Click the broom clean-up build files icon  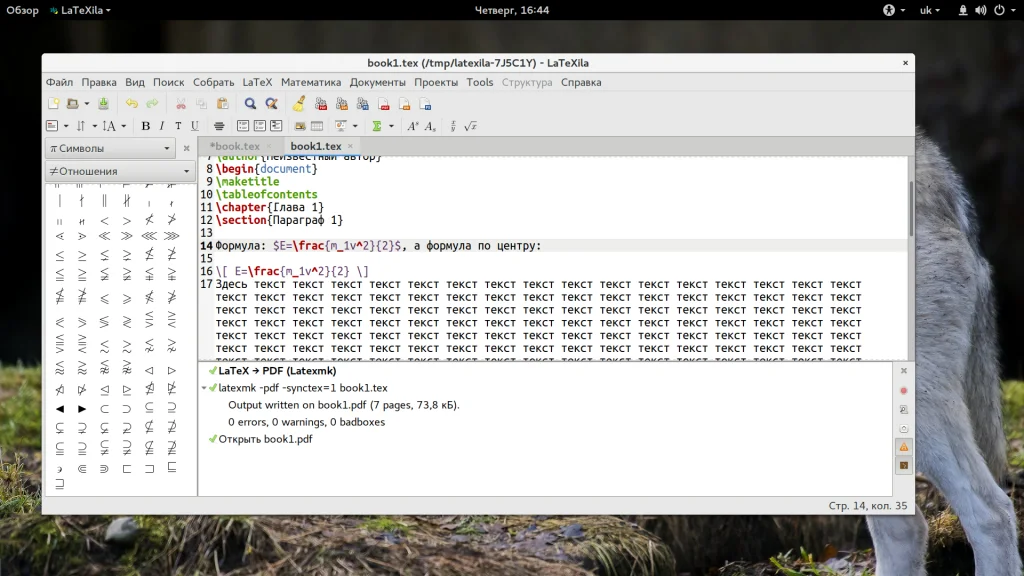point(298,103)
